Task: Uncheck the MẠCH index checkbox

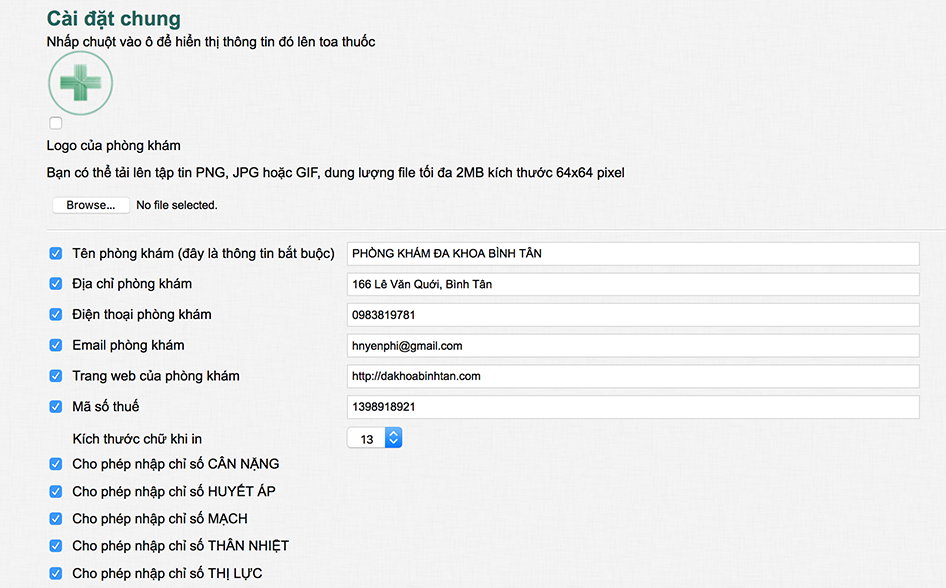Action: (56, 519)
